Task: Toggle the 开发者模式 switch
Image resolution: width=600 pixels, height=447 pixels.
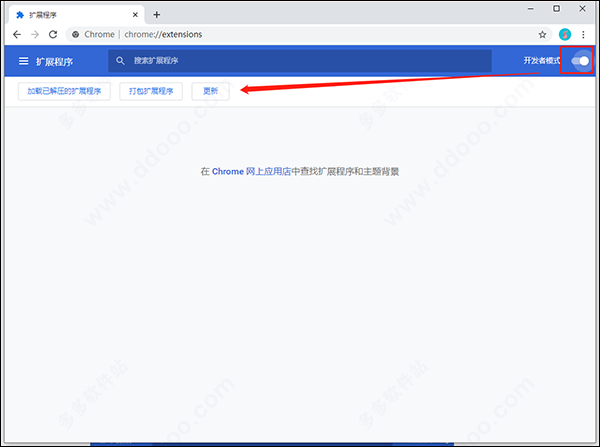Action: click(x=580, y=60)
